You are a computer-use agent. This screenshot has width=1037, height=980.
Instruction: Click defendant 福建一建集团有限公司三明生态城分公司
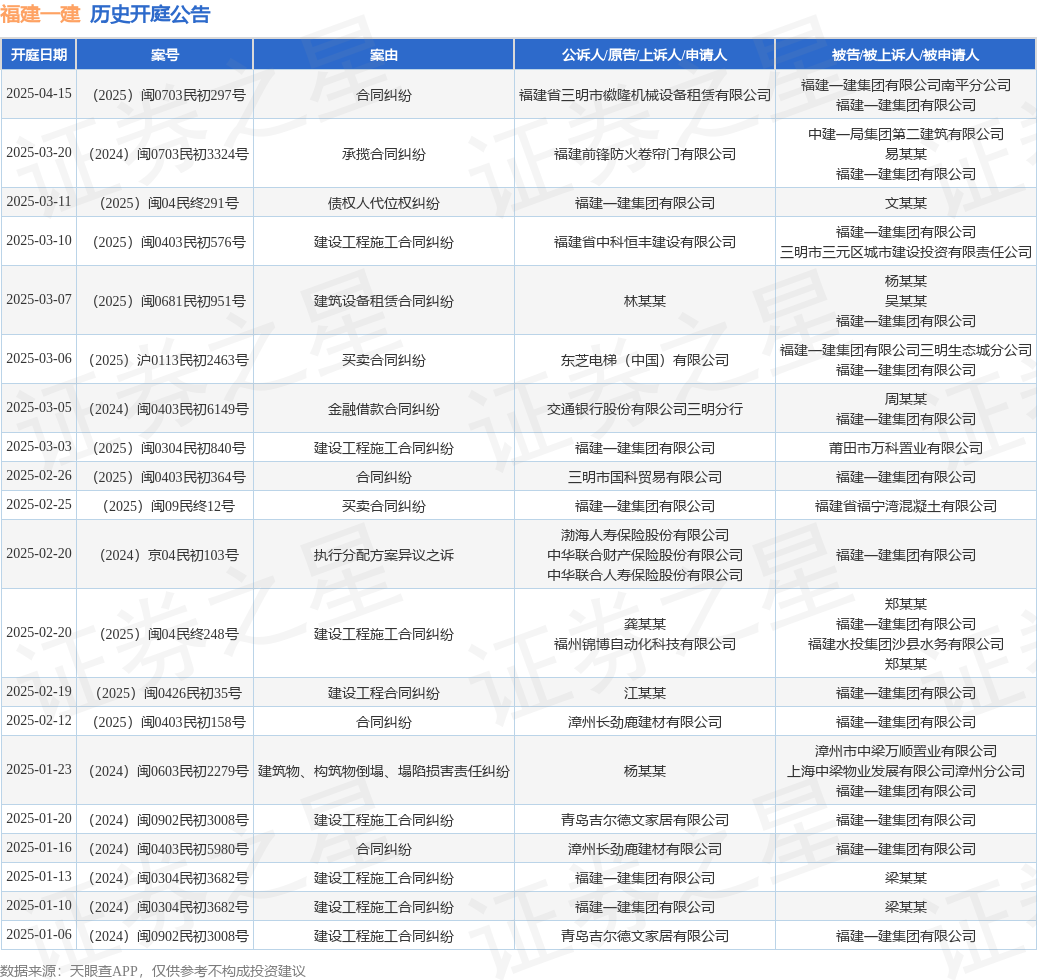(x=905, y=350)
